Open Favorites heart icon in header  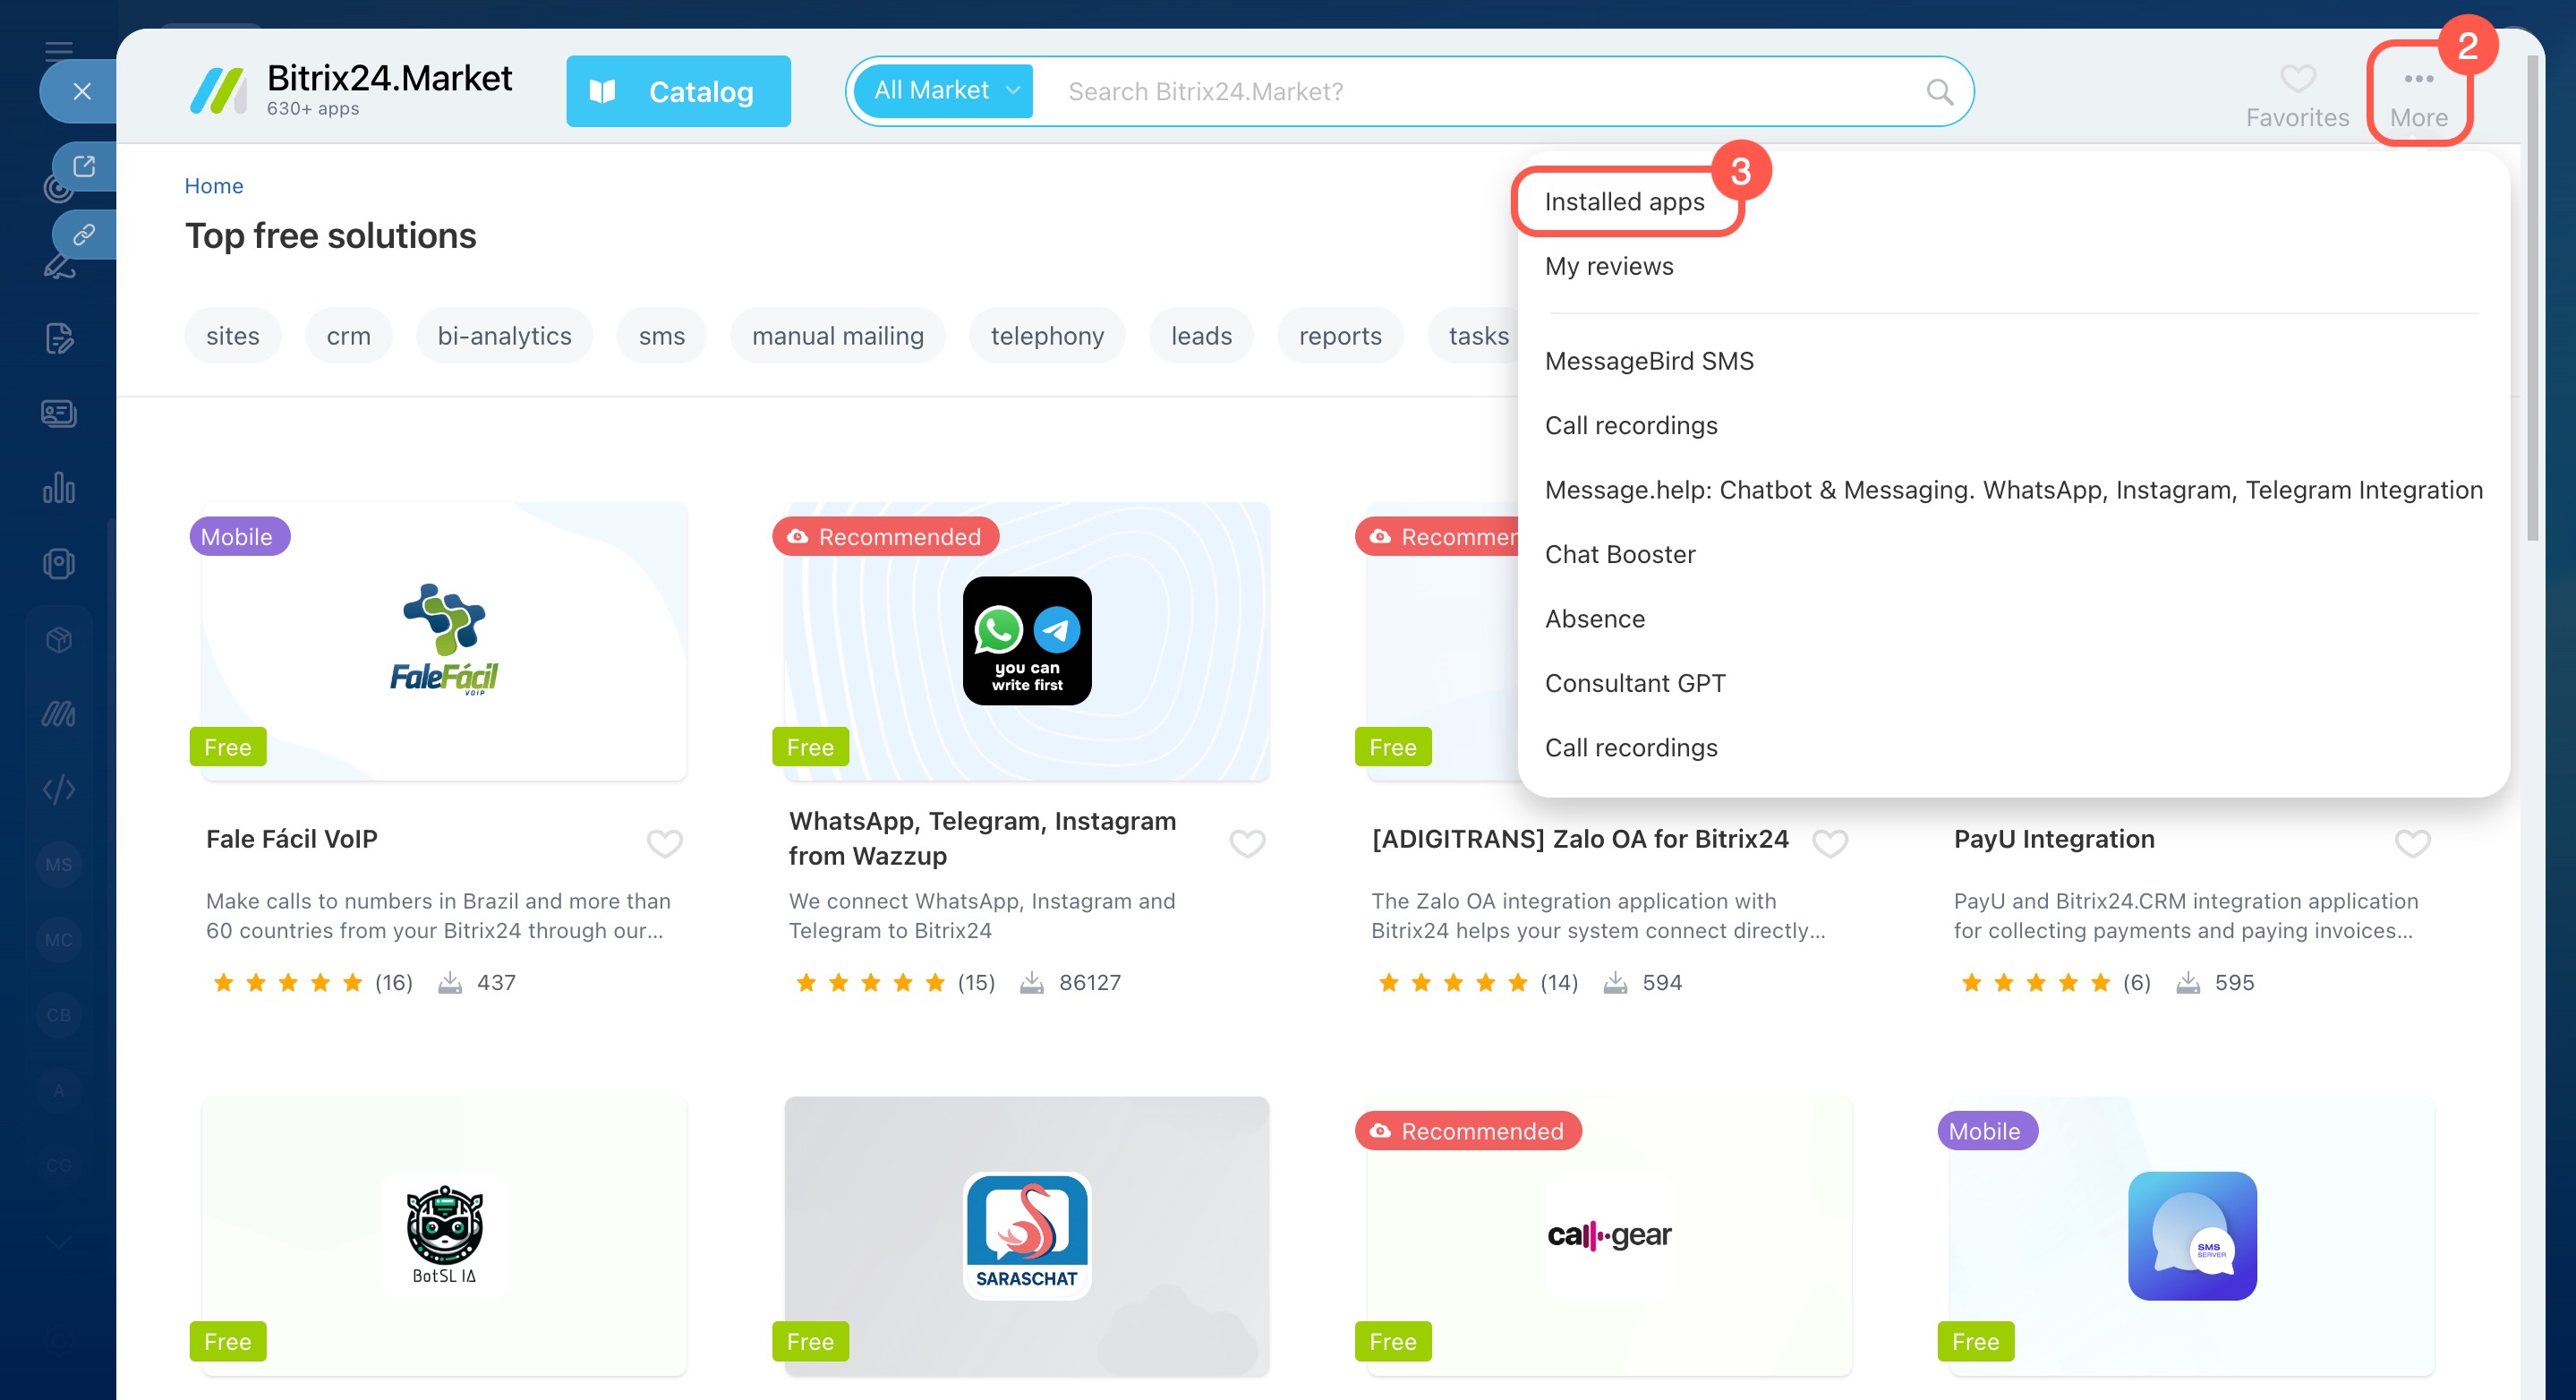tap(2297, 79)
